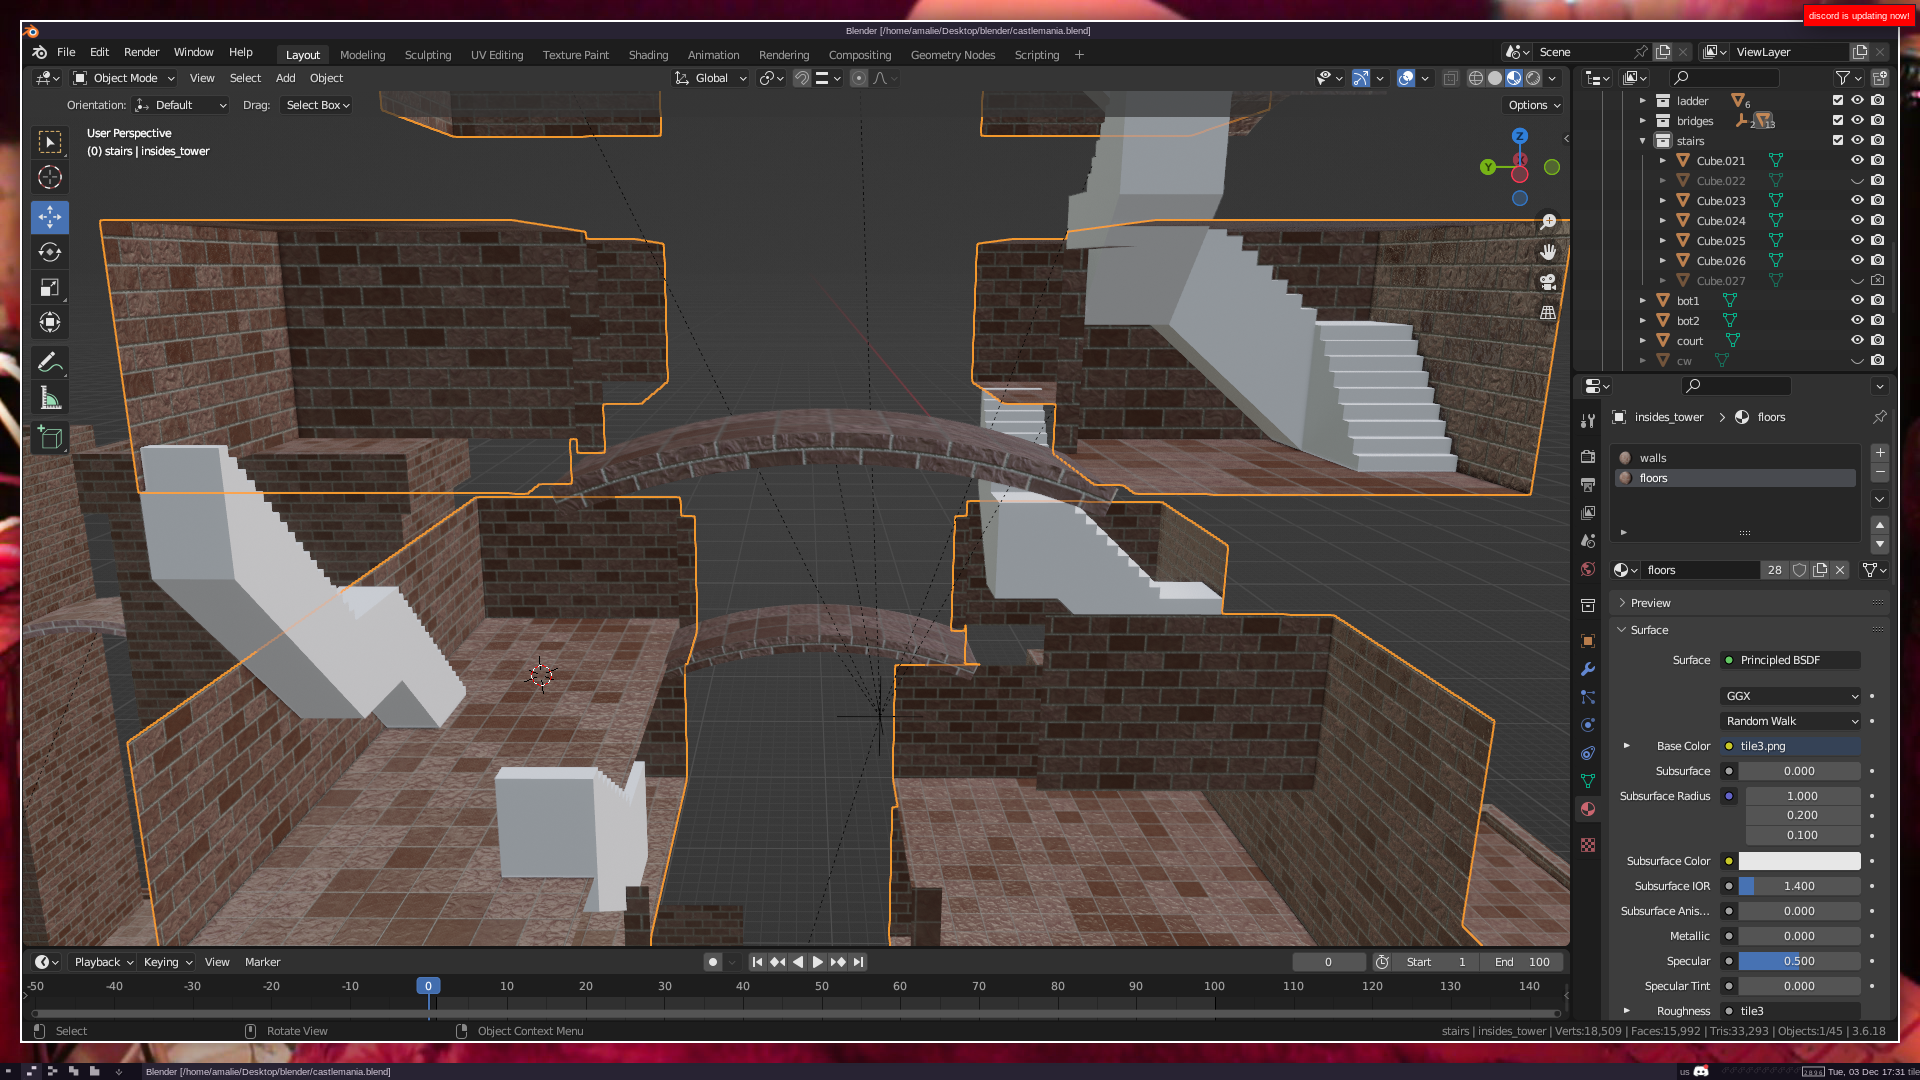Select the Rotate tool
This screenshot has height=1080, width=1920.
point(50,252)
